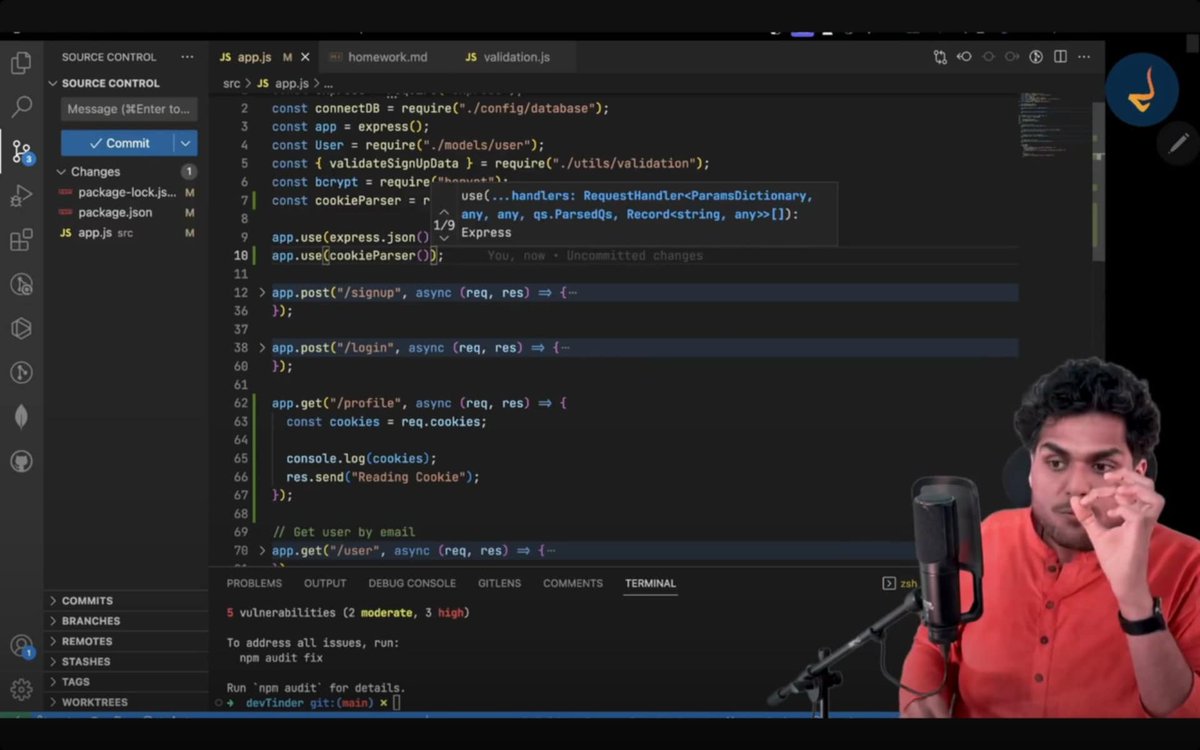Open the Explorer view in activity bar
The image size is (1200, 750).
pos(20,63)
